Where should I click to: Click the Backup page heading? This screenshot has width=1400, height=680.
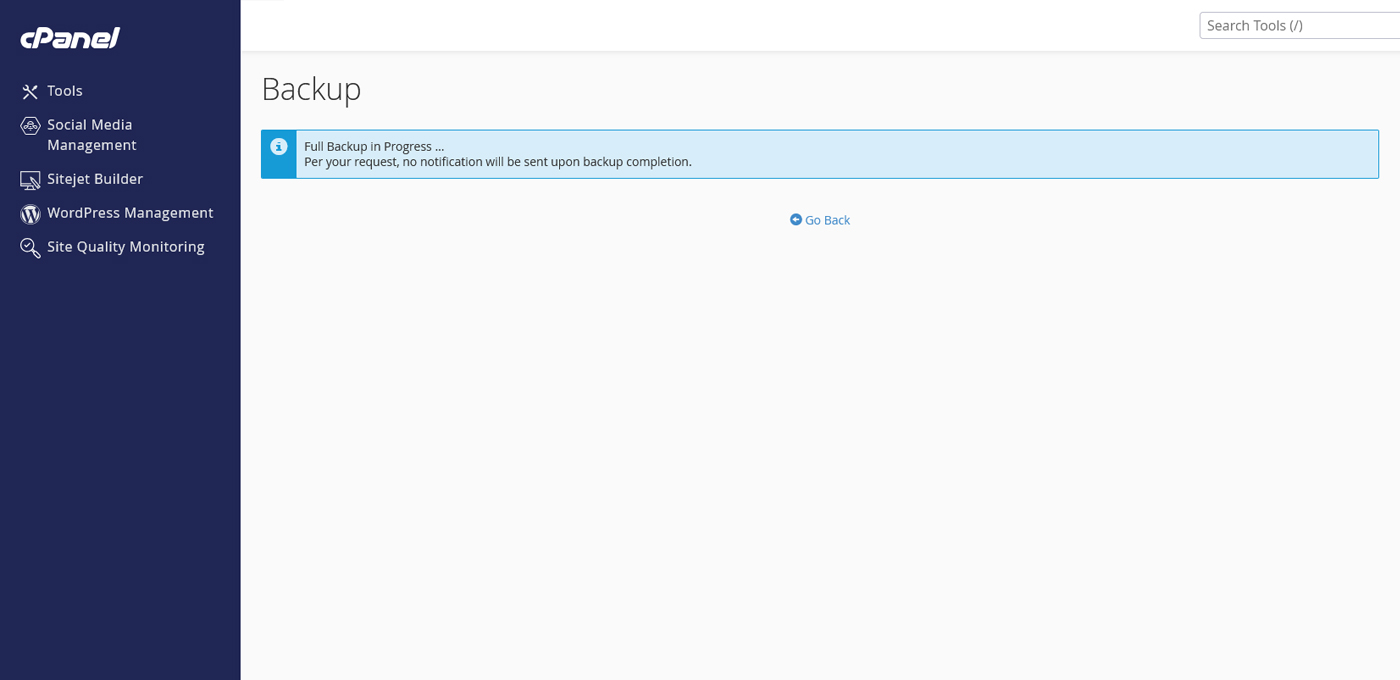(311, 89)
